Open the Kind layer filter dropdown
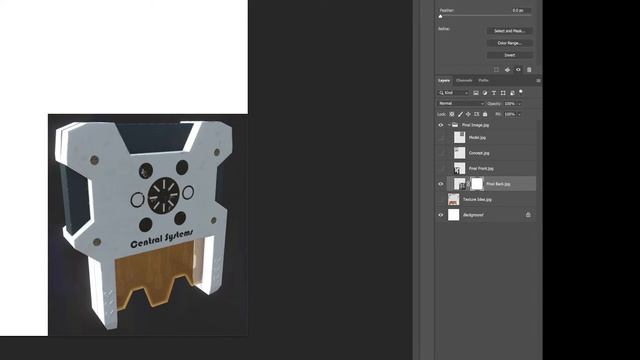This screenshot has width=640, height=360. tap(453, 93)
